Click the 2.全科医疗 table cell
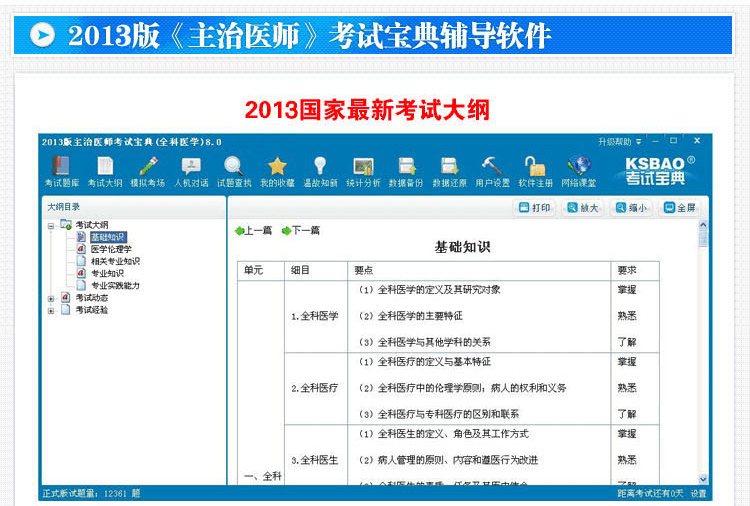The height and width of the screenshot is (506, 750). coord(316,388)
